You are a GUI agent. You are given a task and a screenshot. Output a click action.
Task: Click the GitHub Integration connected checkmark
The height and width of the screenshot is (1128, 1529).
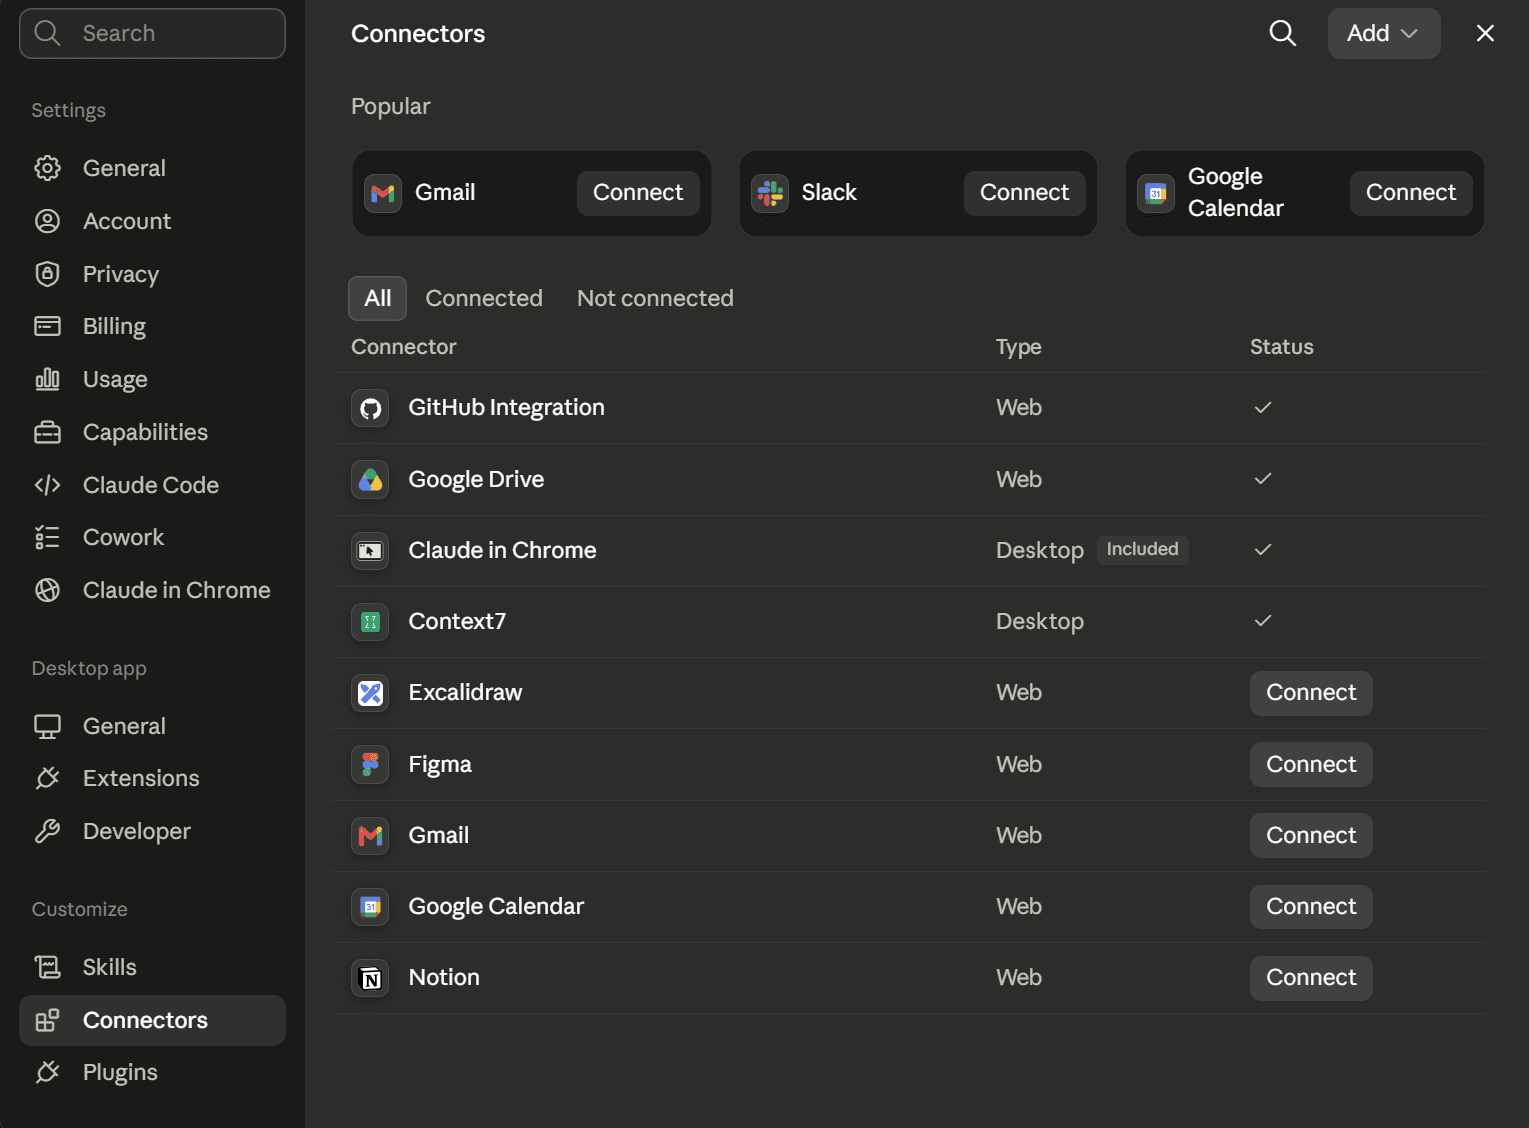point(1263,408)
